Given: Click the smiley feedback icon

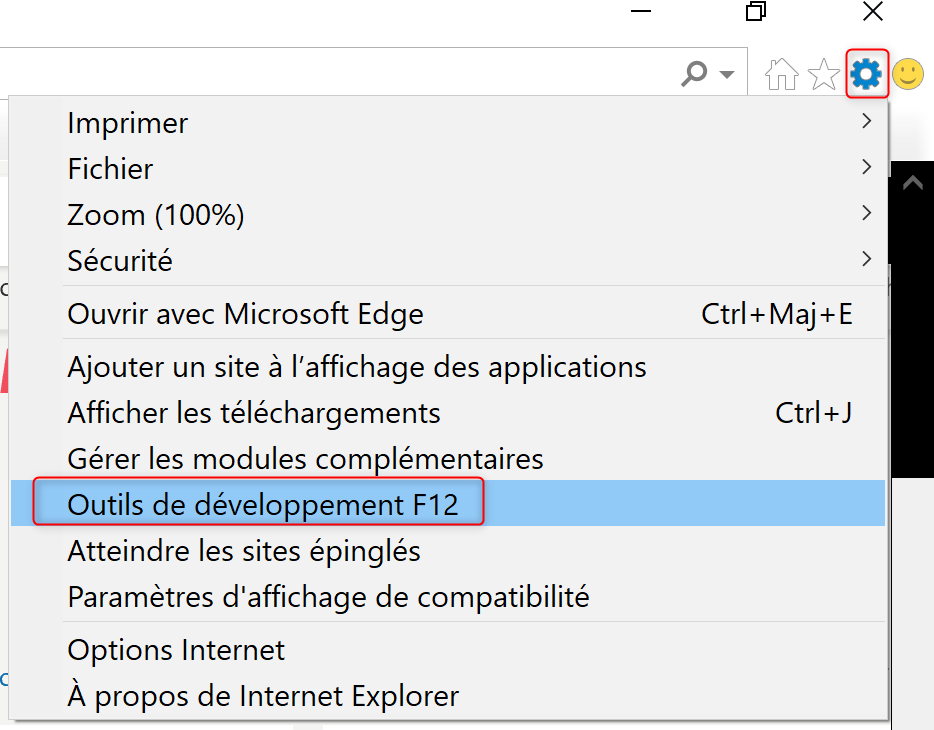Looking at the screenshot, I should (x=908, y=74).
